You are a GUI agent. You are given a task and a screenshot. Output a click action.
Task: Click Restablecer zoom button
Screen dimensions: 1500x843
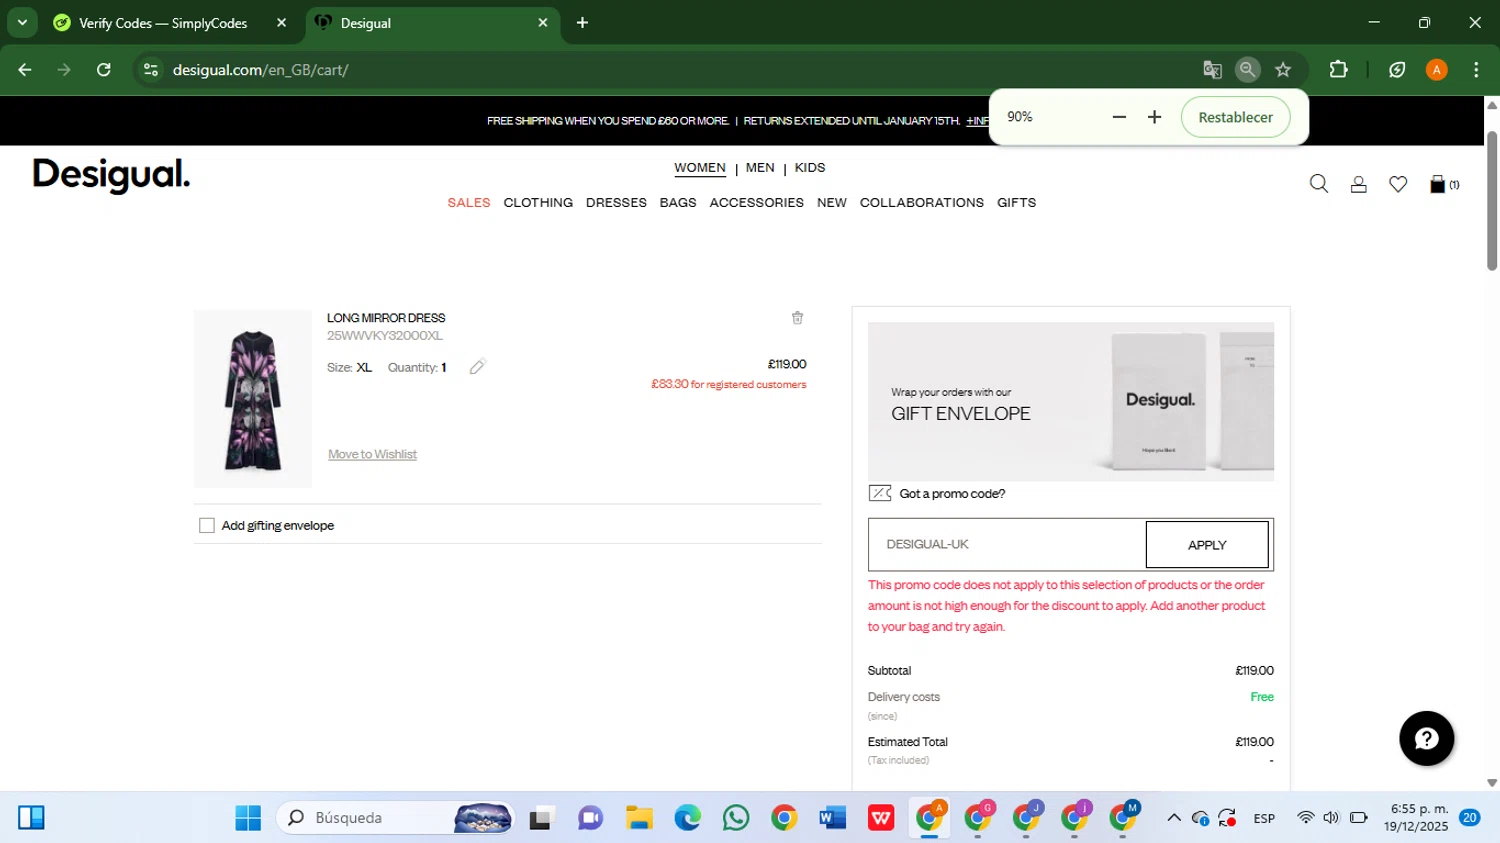[1235, 117]
